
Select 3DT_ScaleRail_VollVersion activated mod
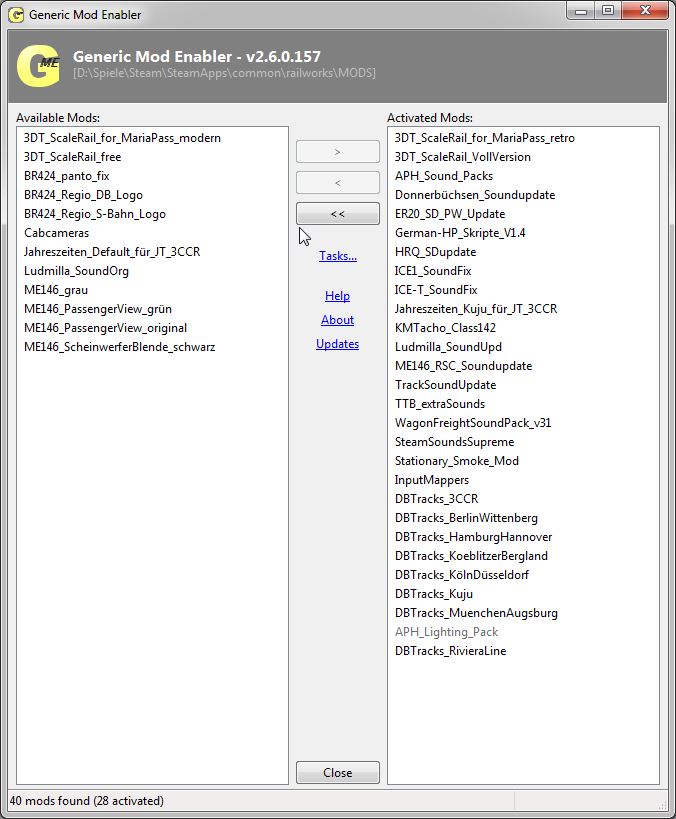coord(463,157)
